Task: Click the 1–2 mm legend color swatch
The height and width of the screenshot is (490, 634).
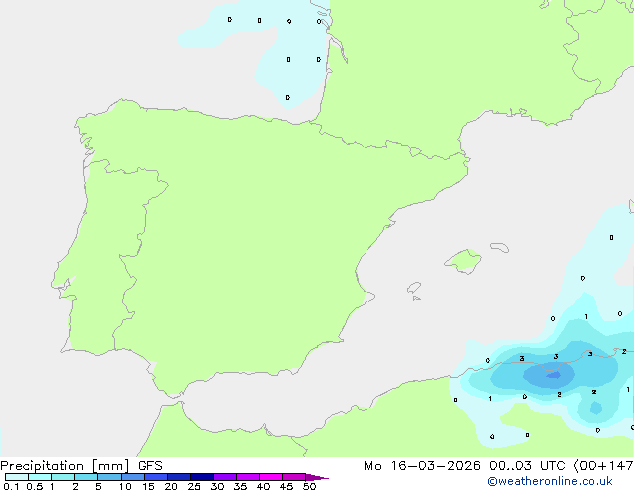Action: coord(63,477)
